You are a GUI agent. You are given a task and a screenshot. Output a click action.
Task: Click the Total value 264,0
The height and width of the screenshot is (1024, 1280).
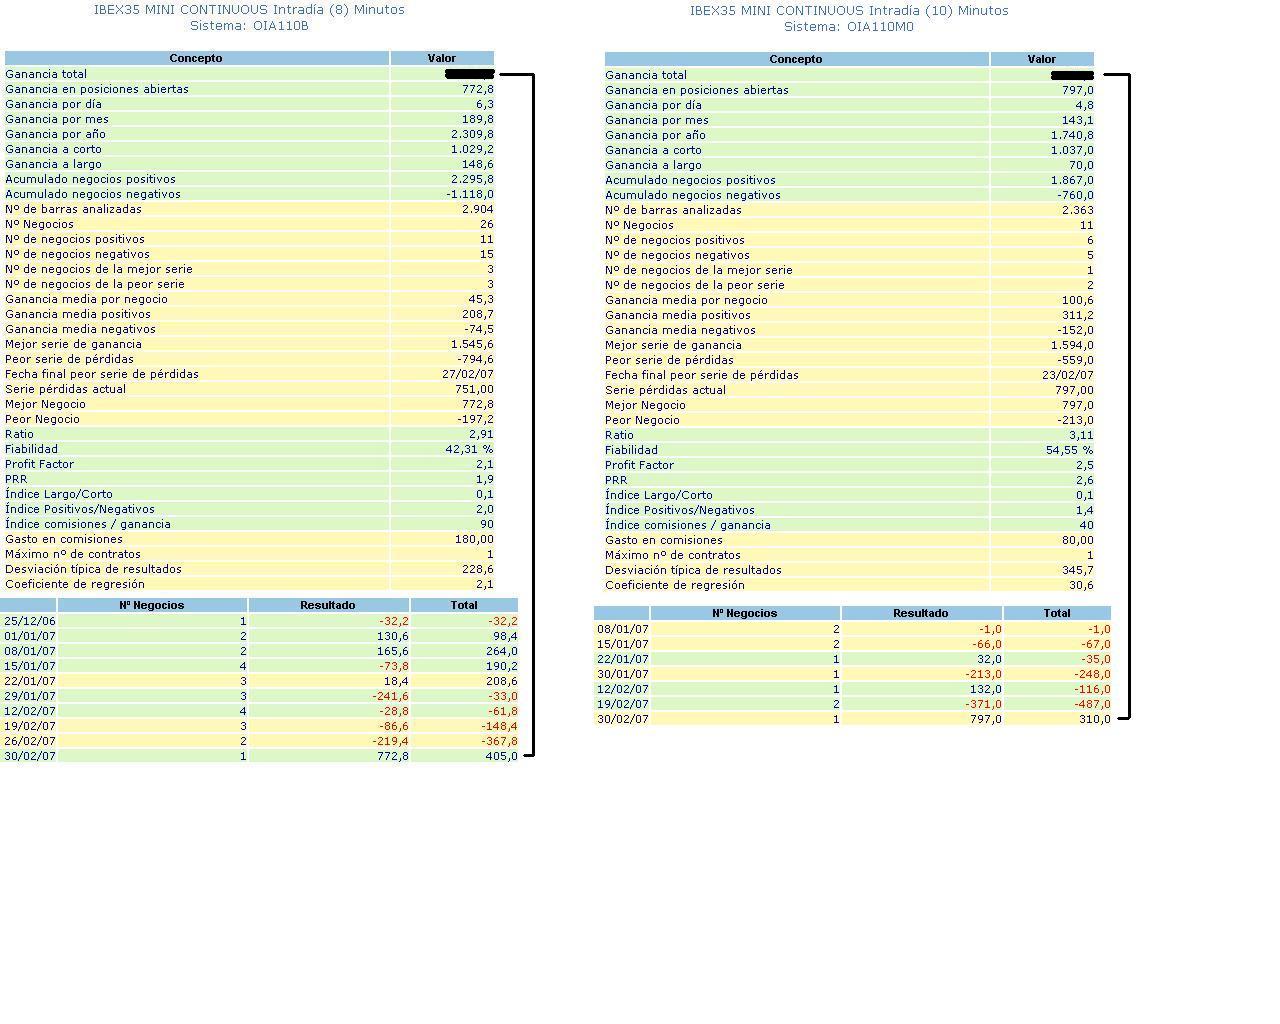coord(502,651)
